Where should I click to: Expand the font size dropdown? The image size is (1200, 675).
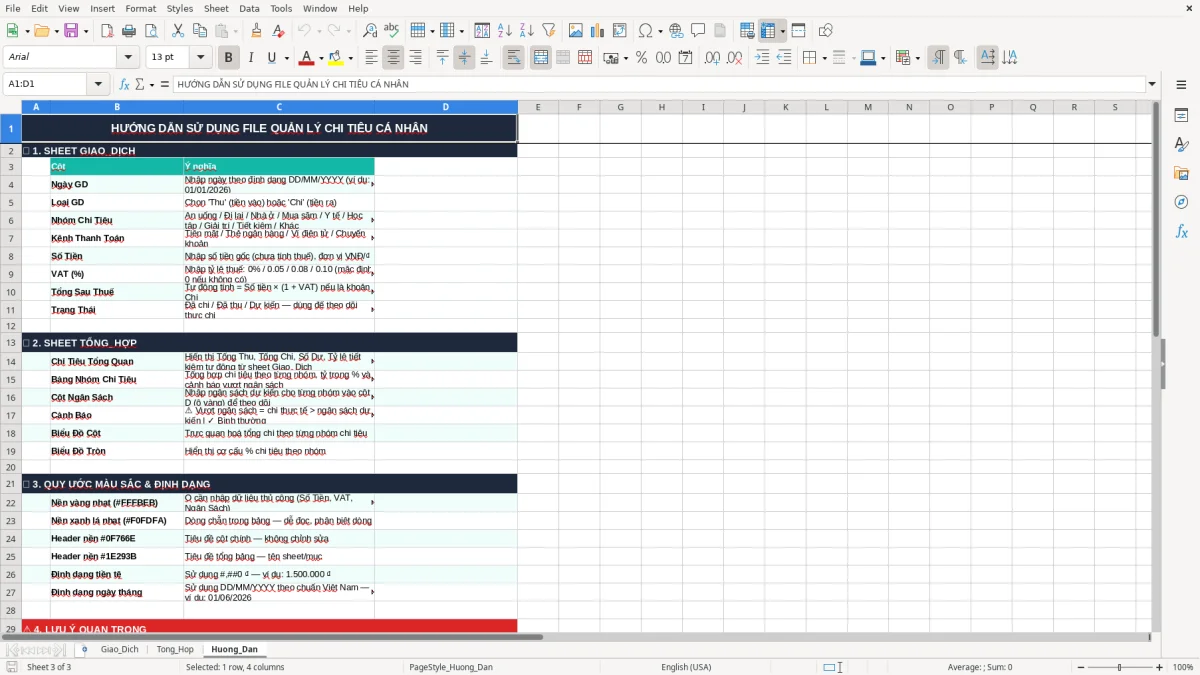coord(201,58)
